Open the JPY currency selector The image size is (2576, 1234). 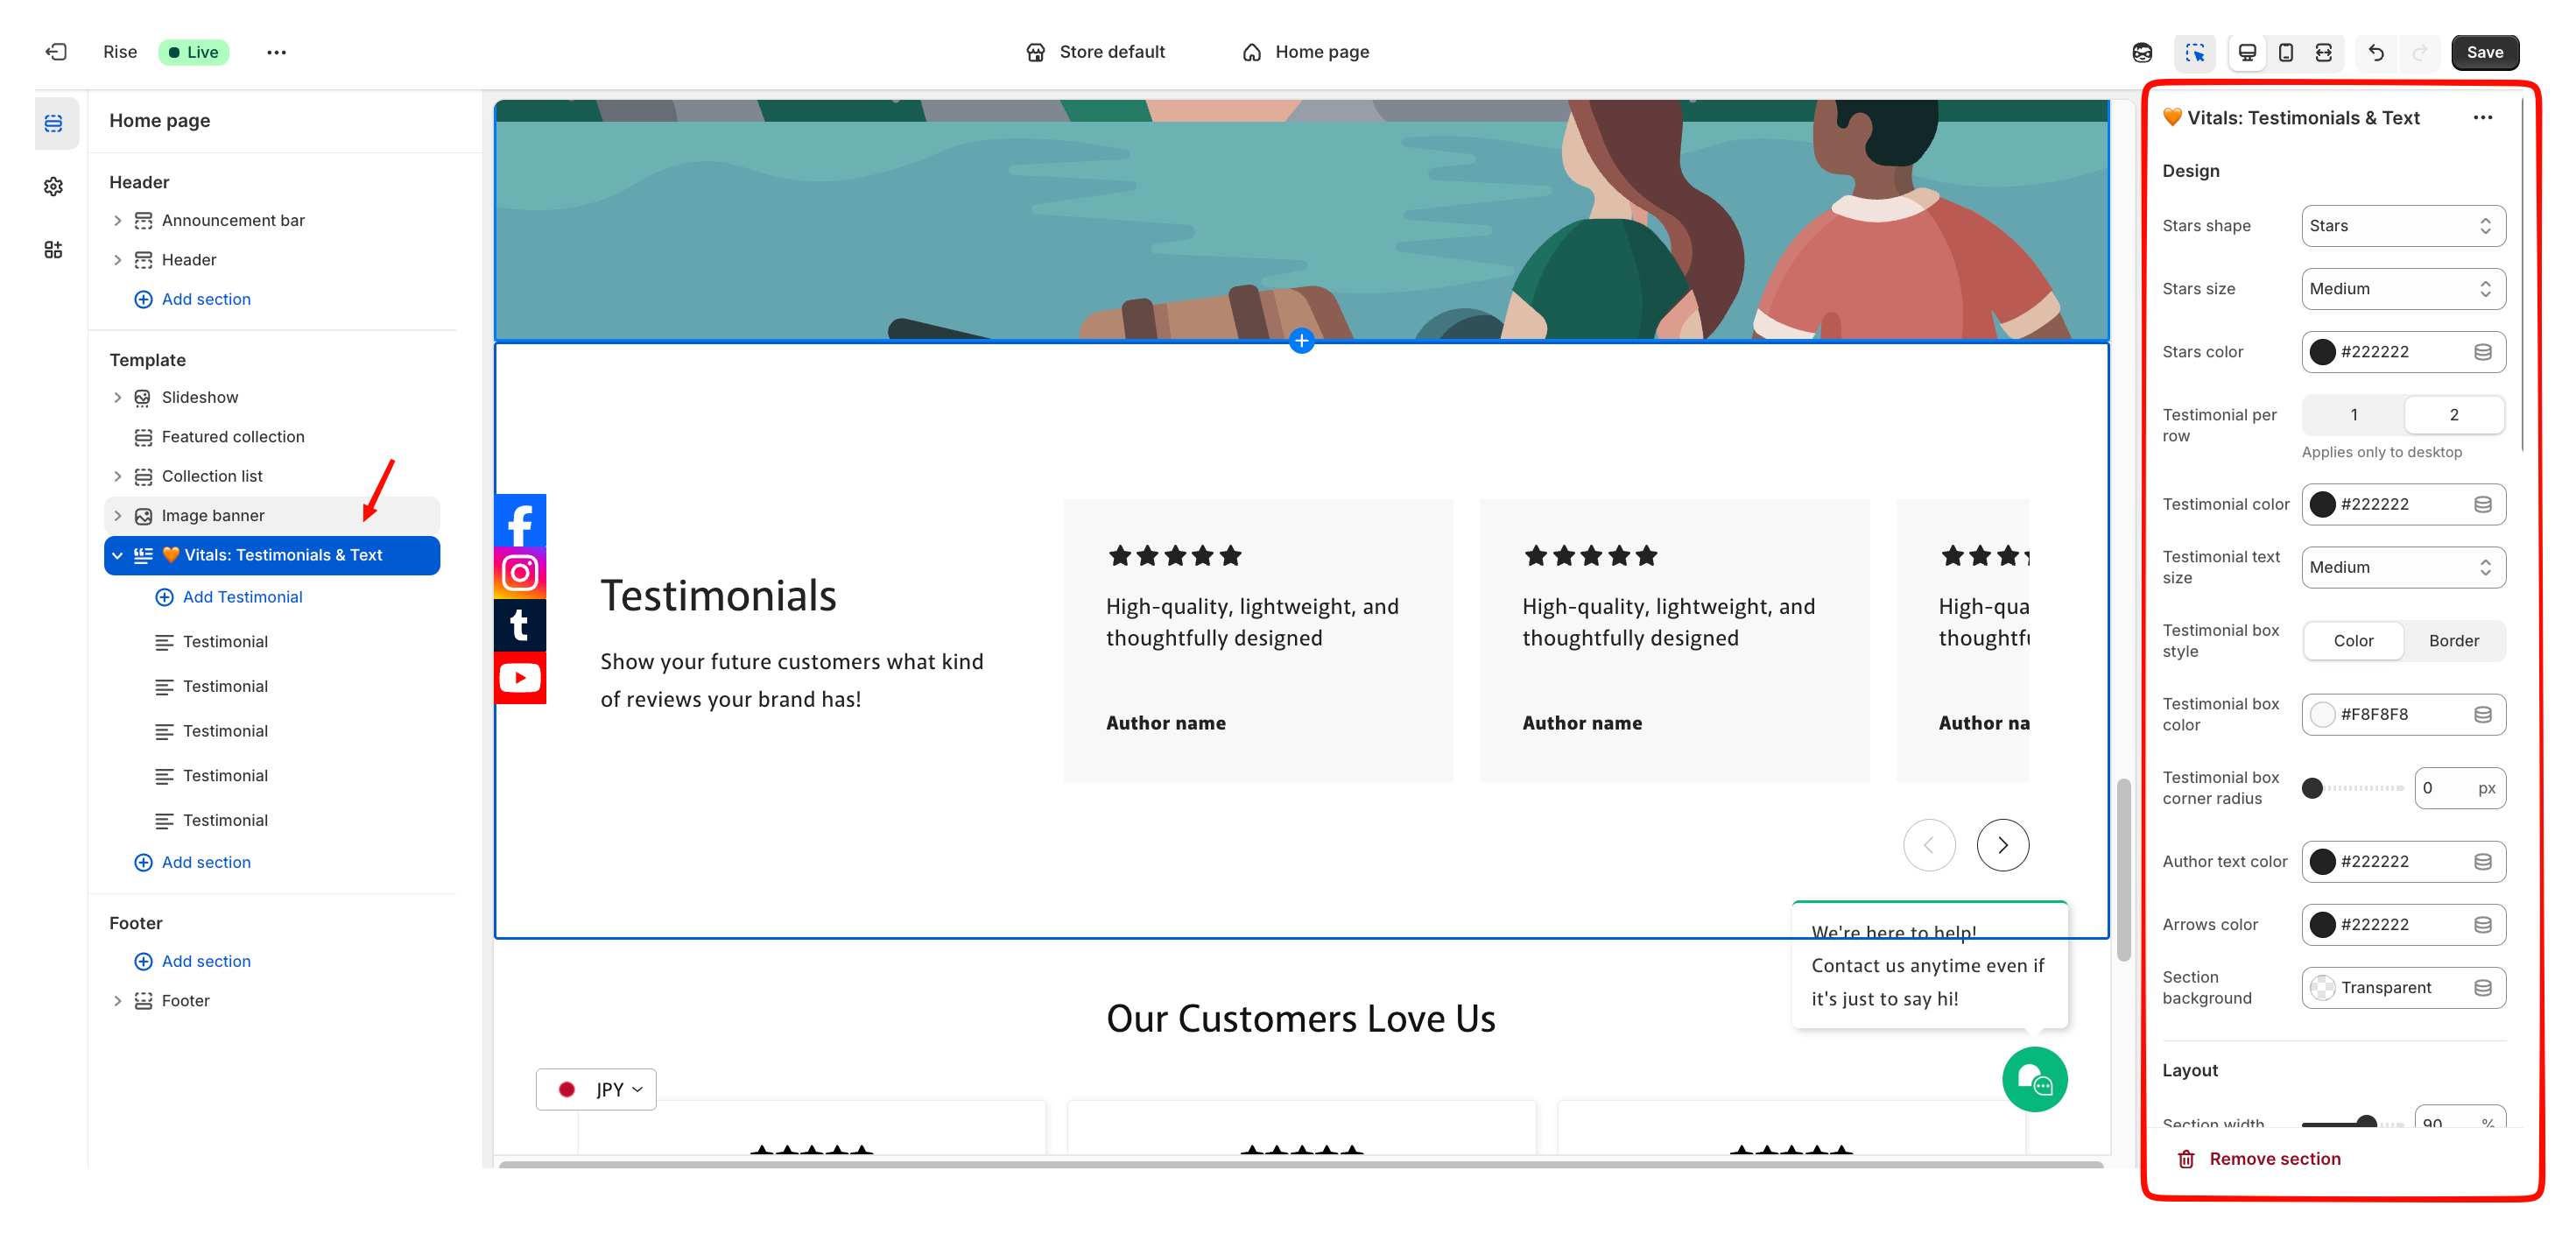click(x=596, y=1089)
